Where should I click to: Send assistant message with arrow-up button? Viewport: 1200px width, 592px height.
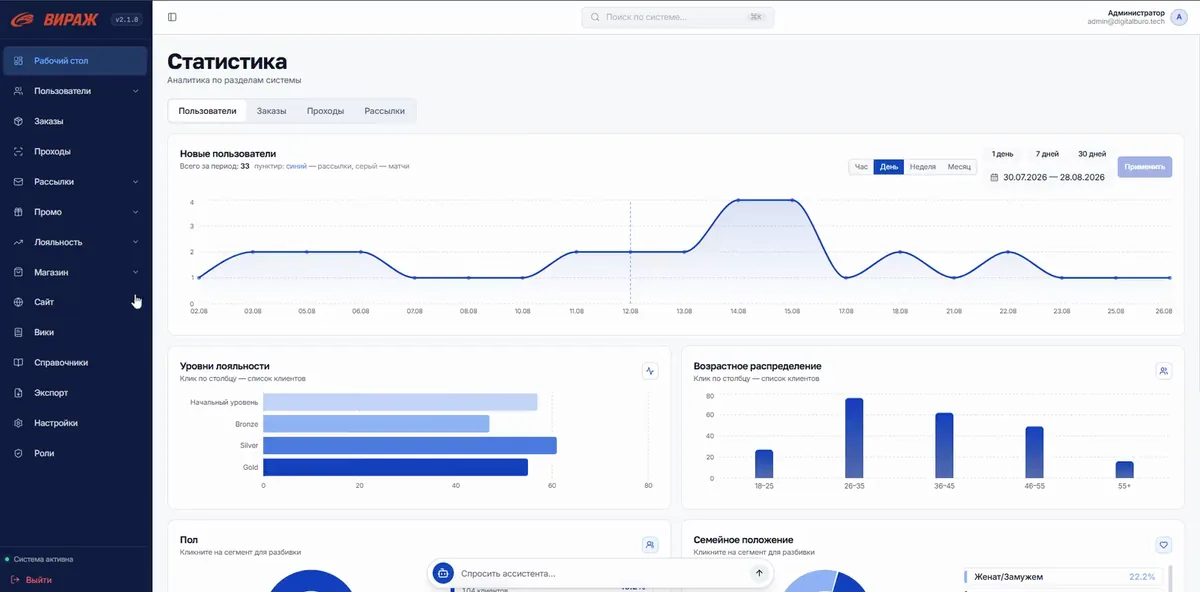click(759, 573)
